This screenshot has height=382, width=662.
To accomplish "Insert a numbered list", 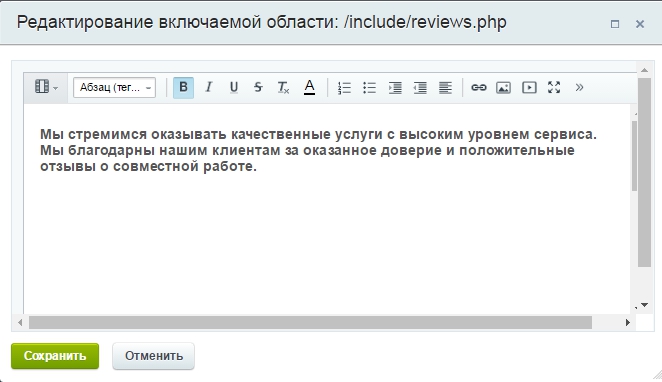I will pos(344,87).
